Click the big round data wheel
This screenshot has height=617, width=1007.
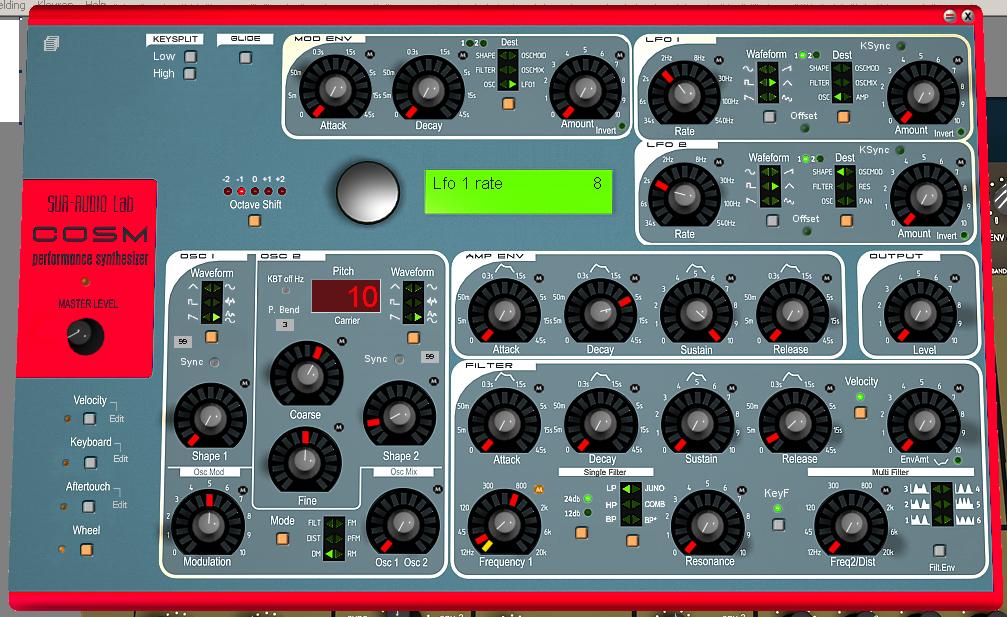(367, 192)
